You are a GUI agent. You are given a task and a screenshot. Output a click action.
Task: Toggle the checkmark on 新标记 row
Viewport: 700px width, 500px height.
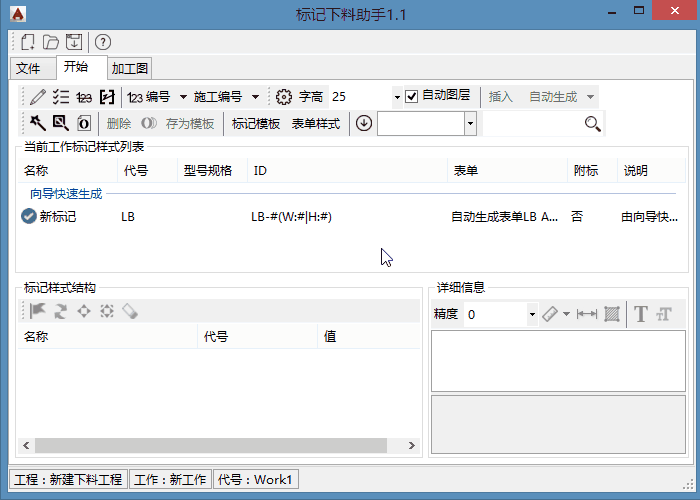(29, 217)
